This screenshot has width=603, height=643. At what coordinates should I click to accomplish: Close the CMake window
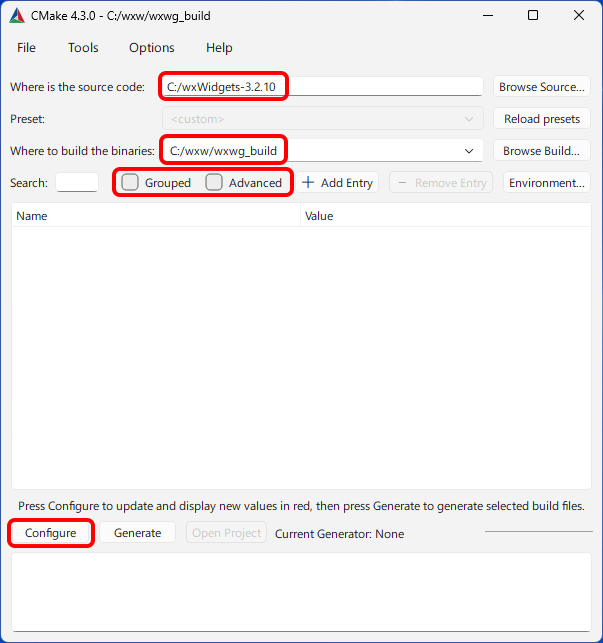[x=579, y=16]
